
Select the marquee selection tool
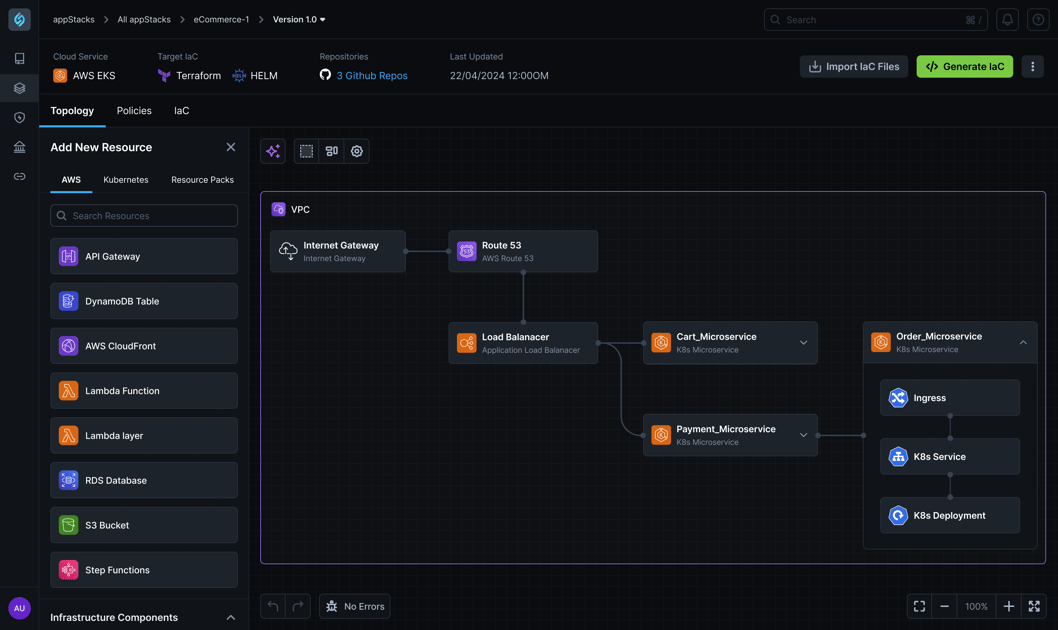(x=305, y=150)
